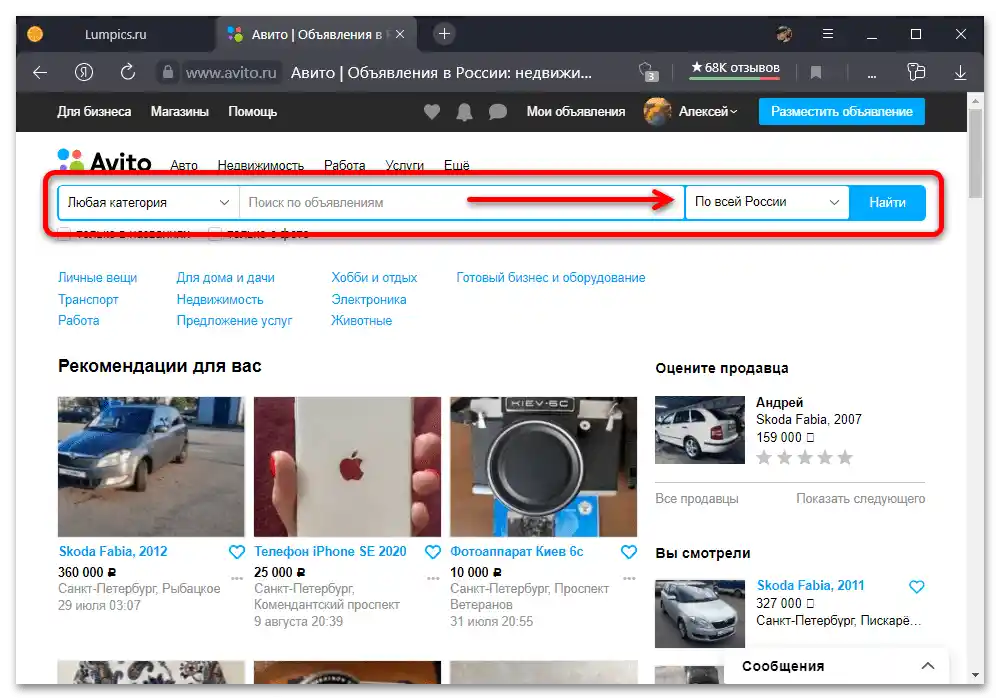Open the browser hamburger menu
1000x700 pixels.
click(x=828, y=34)
